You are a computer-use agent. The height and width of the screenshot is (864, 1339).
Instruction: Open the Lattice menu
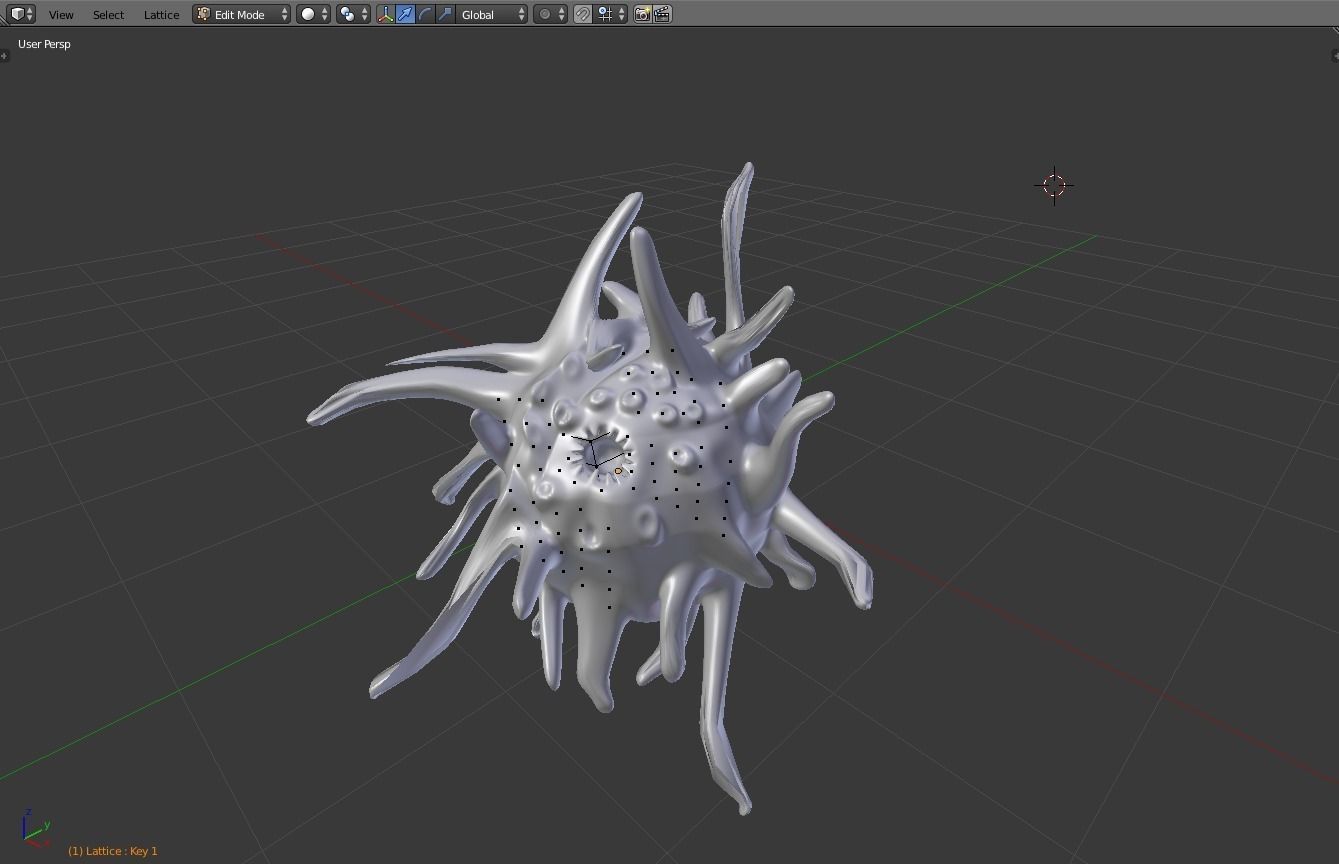161,15
